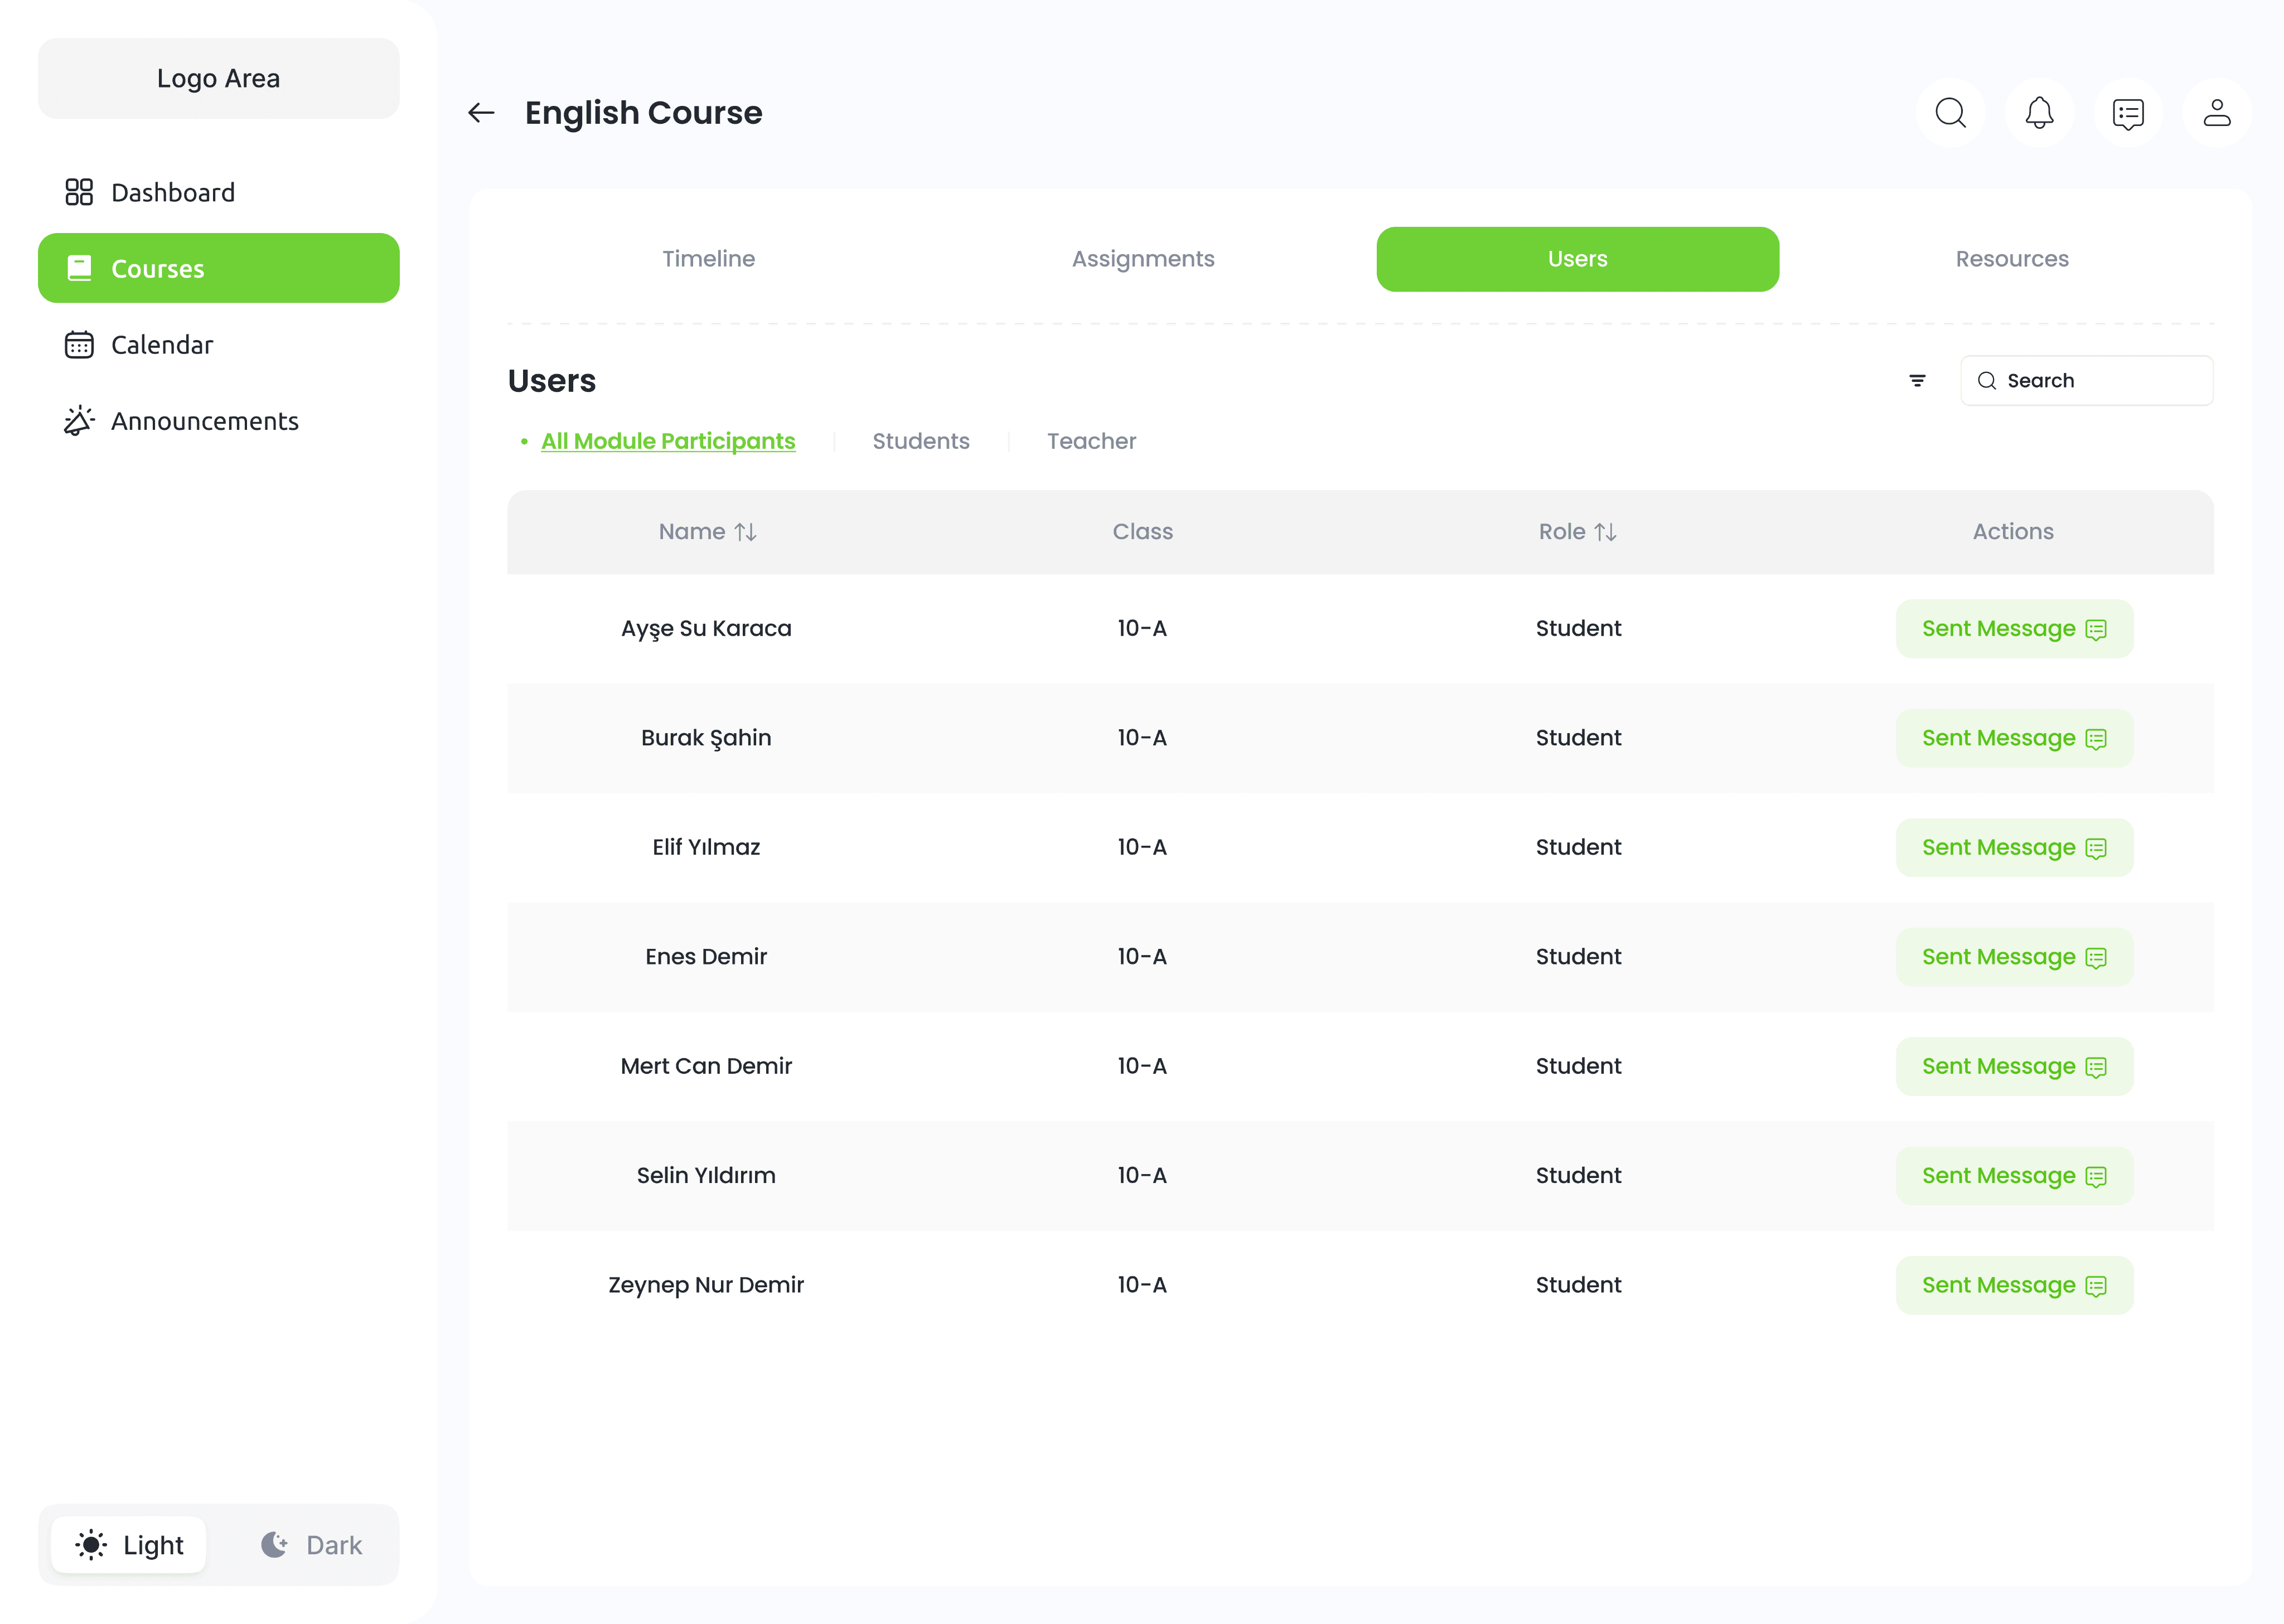Switch to the Timeline tab
The width and height of the screenshot is (2284, 1624).
(x=708, y=259)
